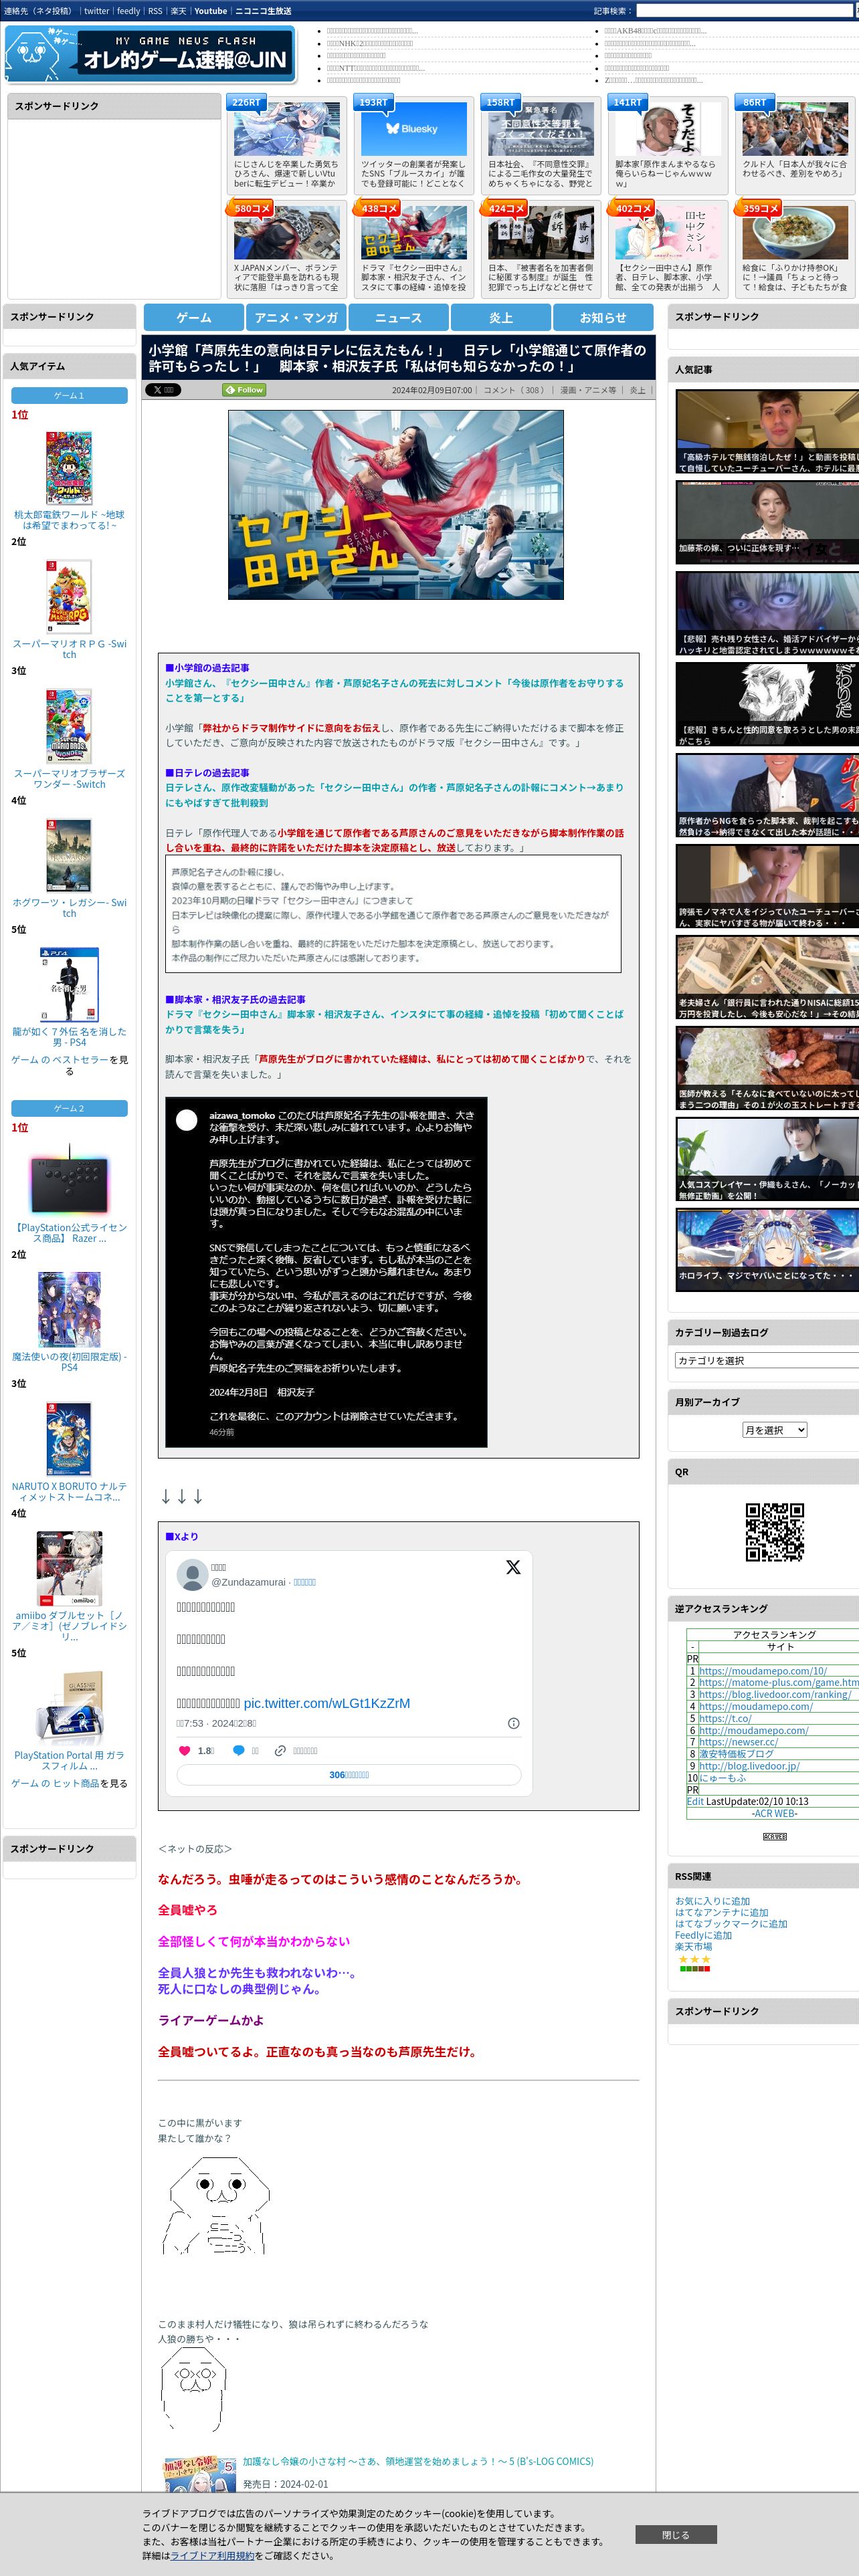Viewport: 859px width, 2576px height.
Task: Click the X logo in embedded tweet
Action: click(x=513, y=1567)
